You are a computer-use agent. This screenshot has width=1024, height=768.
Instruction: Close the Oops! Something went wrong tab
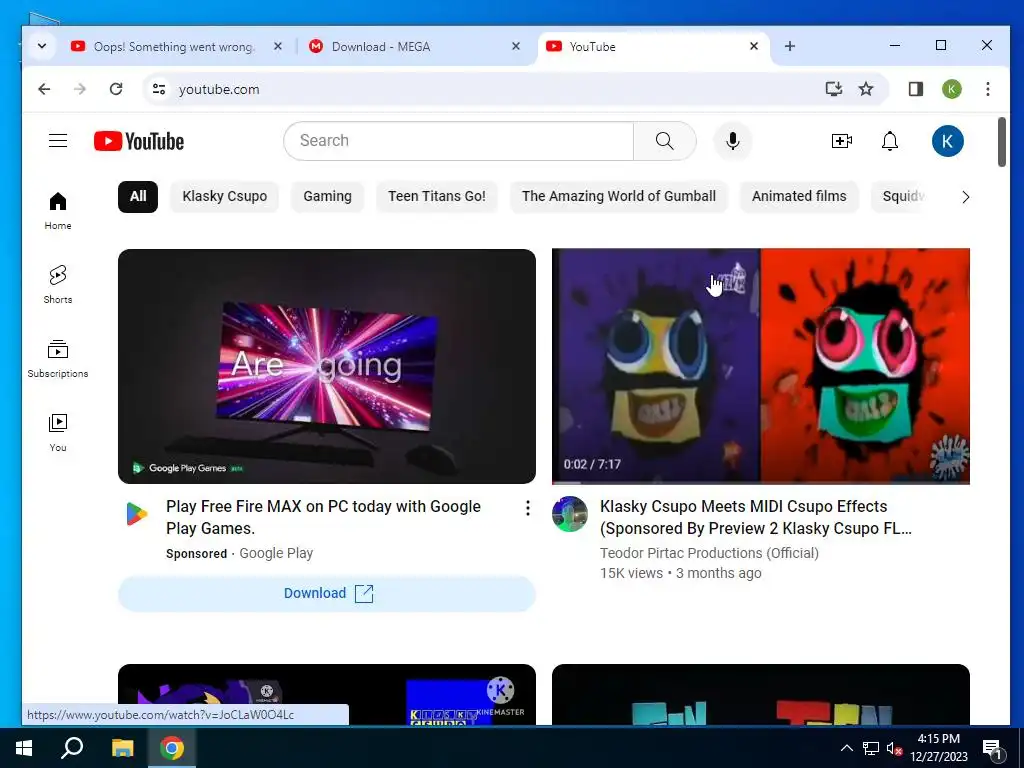(278, 46)
